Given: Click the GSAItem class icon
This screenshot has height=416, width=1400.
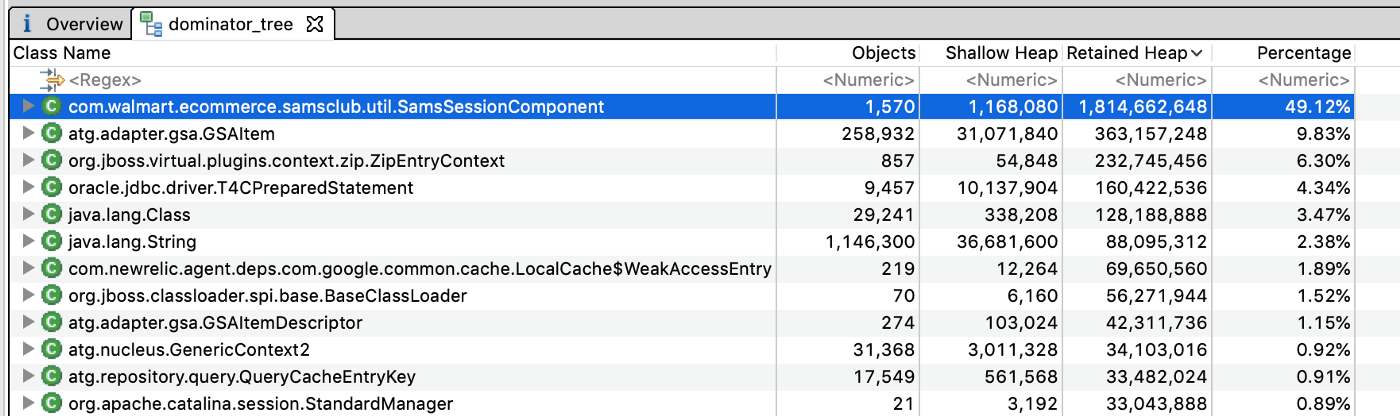Looking at the screenshot, I should pos(52,133).
